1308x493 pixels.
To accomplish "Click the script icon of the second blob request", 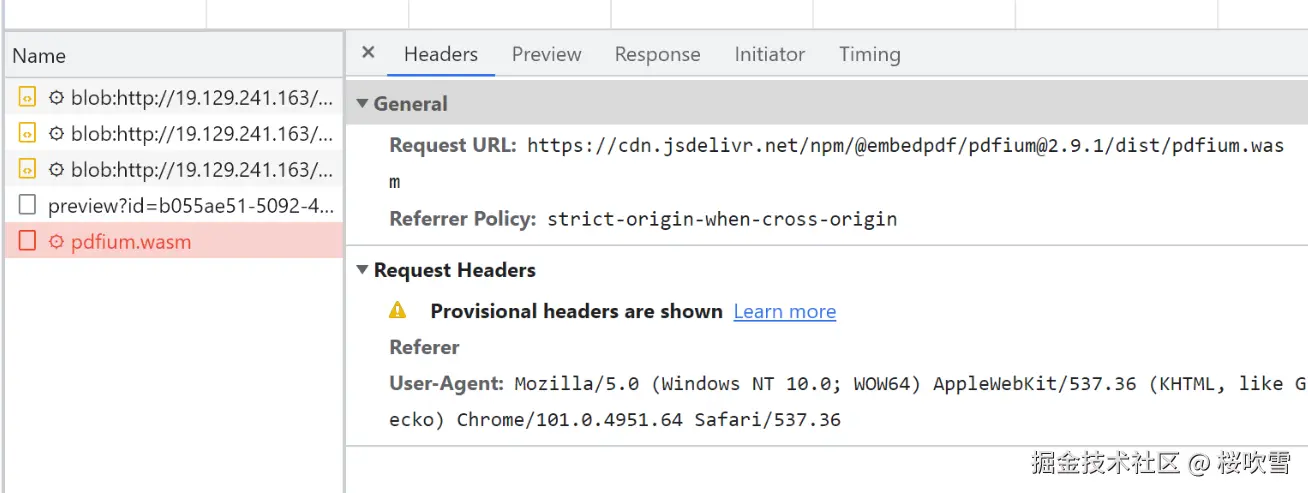I will coord(28,133).
